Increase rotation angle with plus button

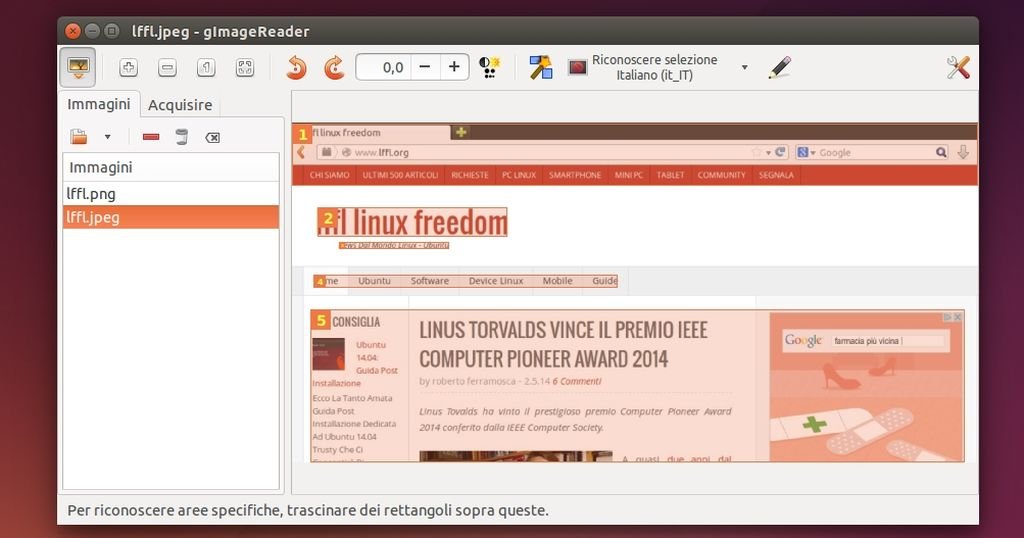pyautogui.click(x=454, y=67)
